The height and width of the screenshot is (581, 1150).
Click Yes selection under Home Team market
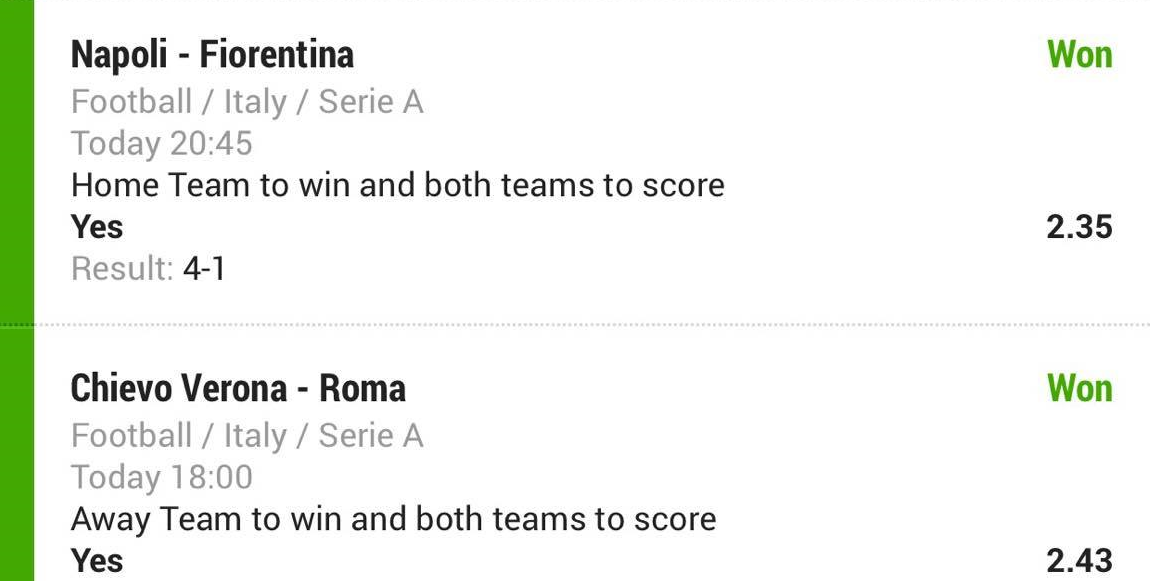(97, 227)
